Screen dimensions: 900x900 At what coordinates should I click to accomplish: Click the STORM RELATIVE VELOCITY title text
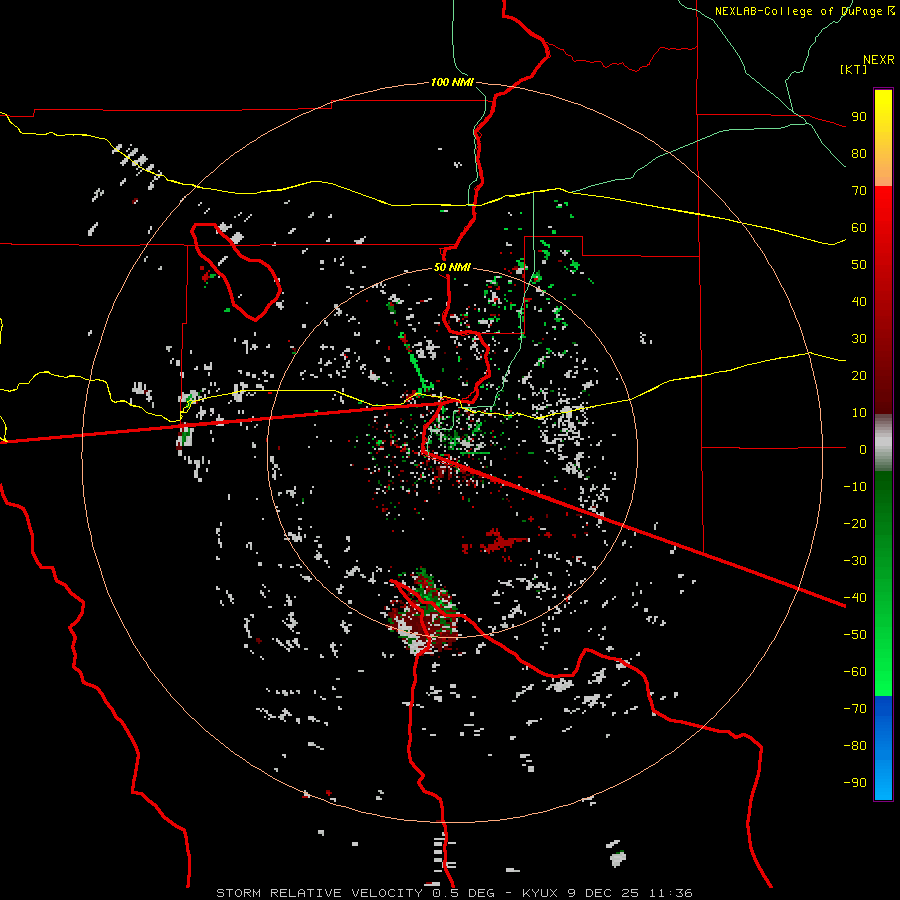point(319,893)
